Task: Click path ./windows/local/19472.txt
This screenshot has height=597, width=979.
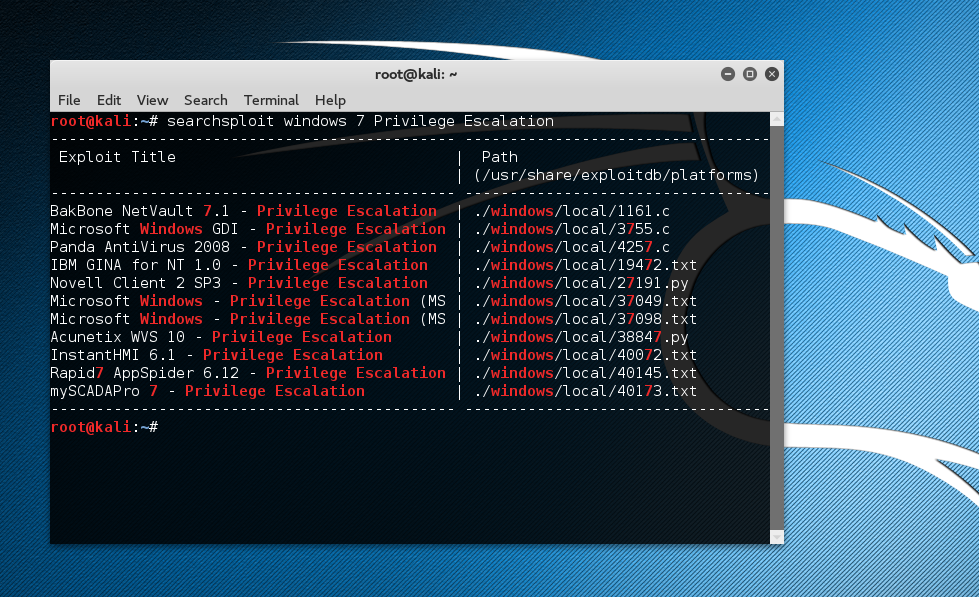Action: (585, 265)
